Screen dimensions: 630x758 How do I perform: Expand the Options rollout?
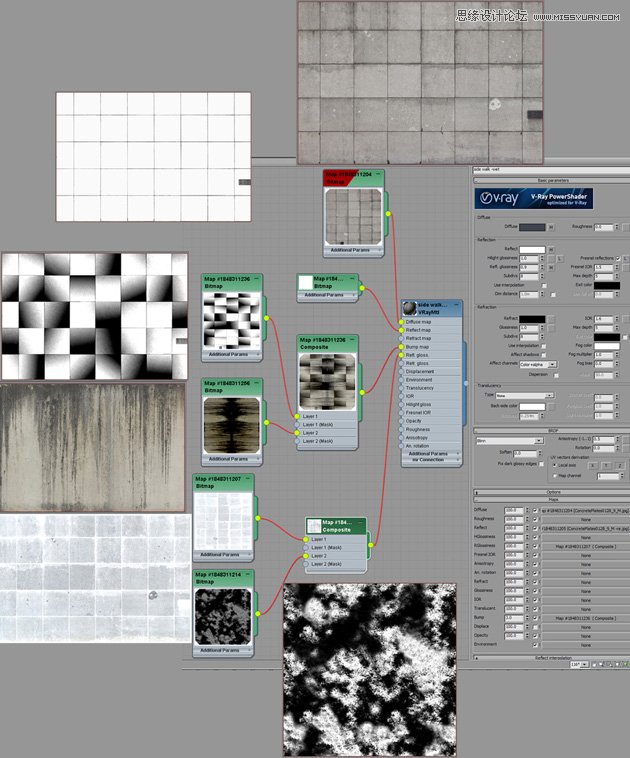(x=551, y=492)
